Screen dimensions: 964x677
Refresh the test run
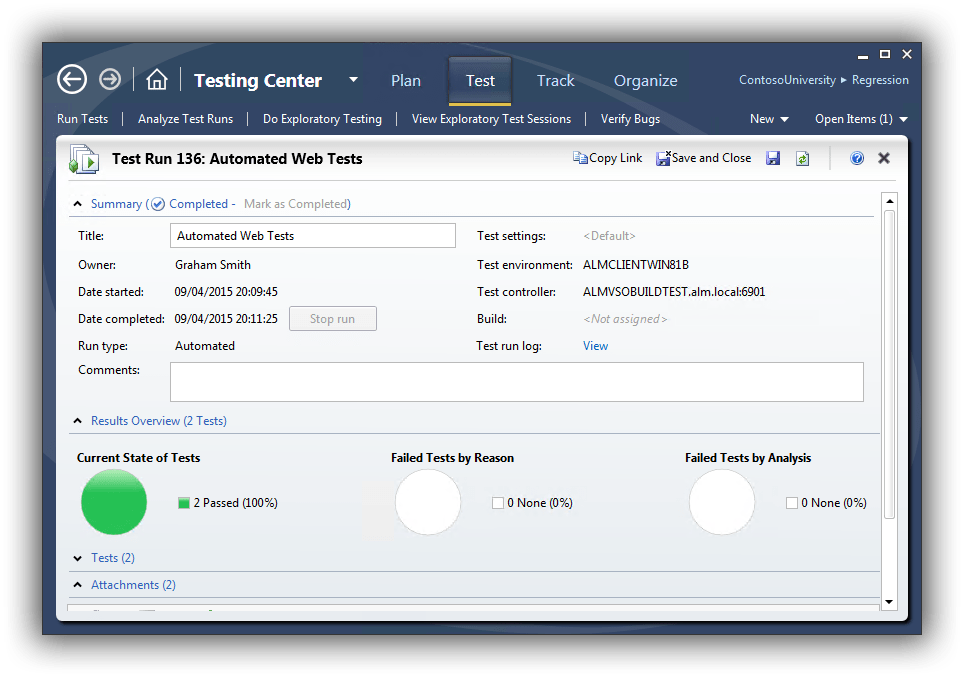tap(802, 159)
